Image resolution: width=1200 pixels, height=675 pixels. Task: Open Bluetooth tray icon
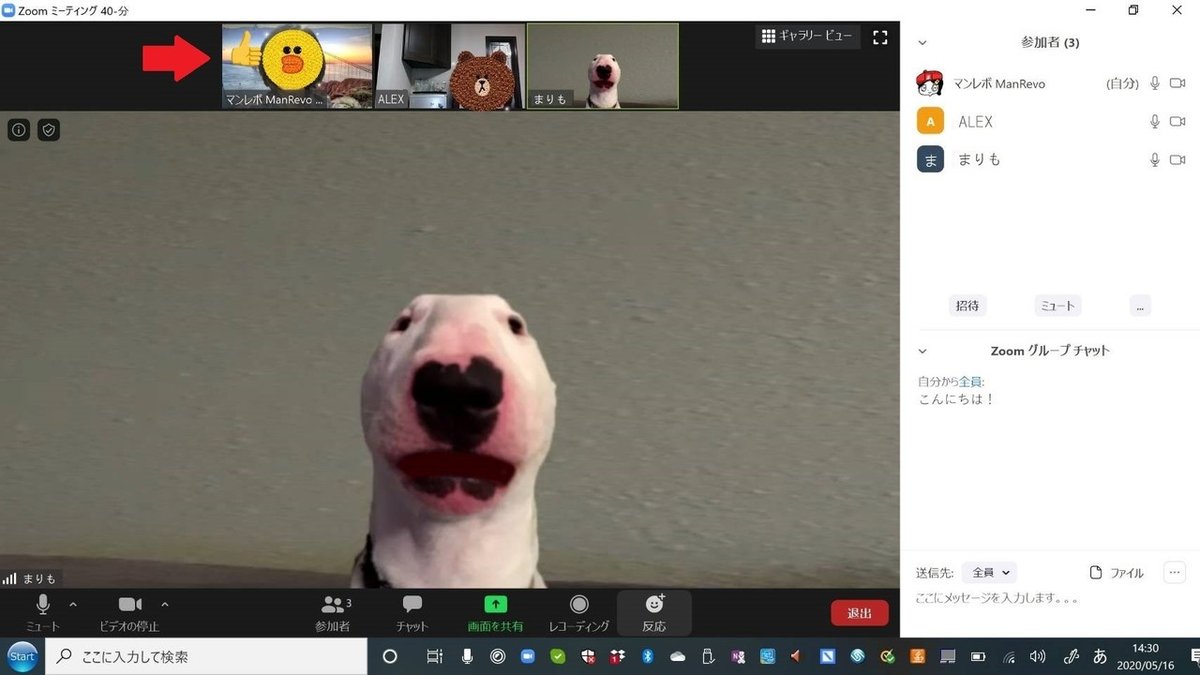tap(647, 657)
